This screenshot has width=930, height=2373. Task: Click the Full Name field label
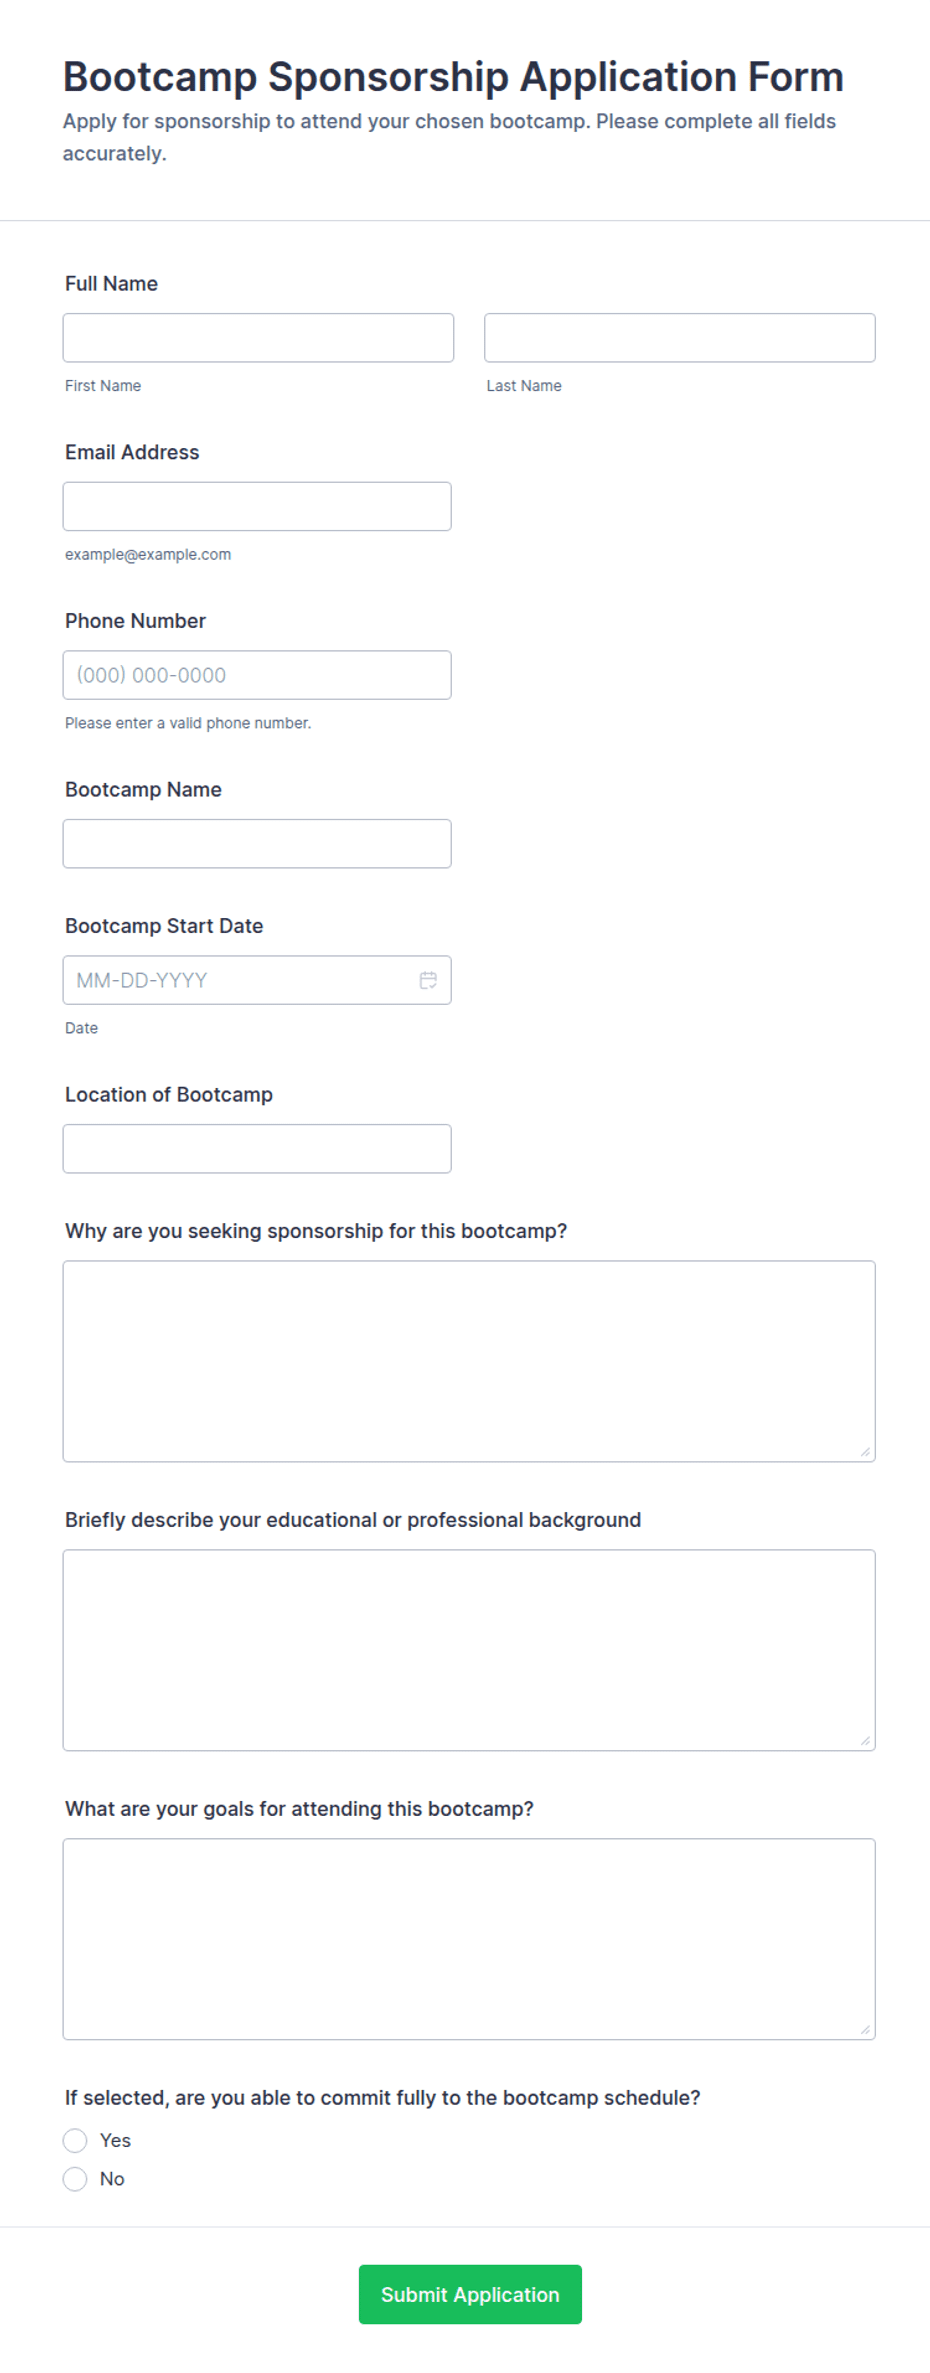pyautogui.click(x=111, y=284)
